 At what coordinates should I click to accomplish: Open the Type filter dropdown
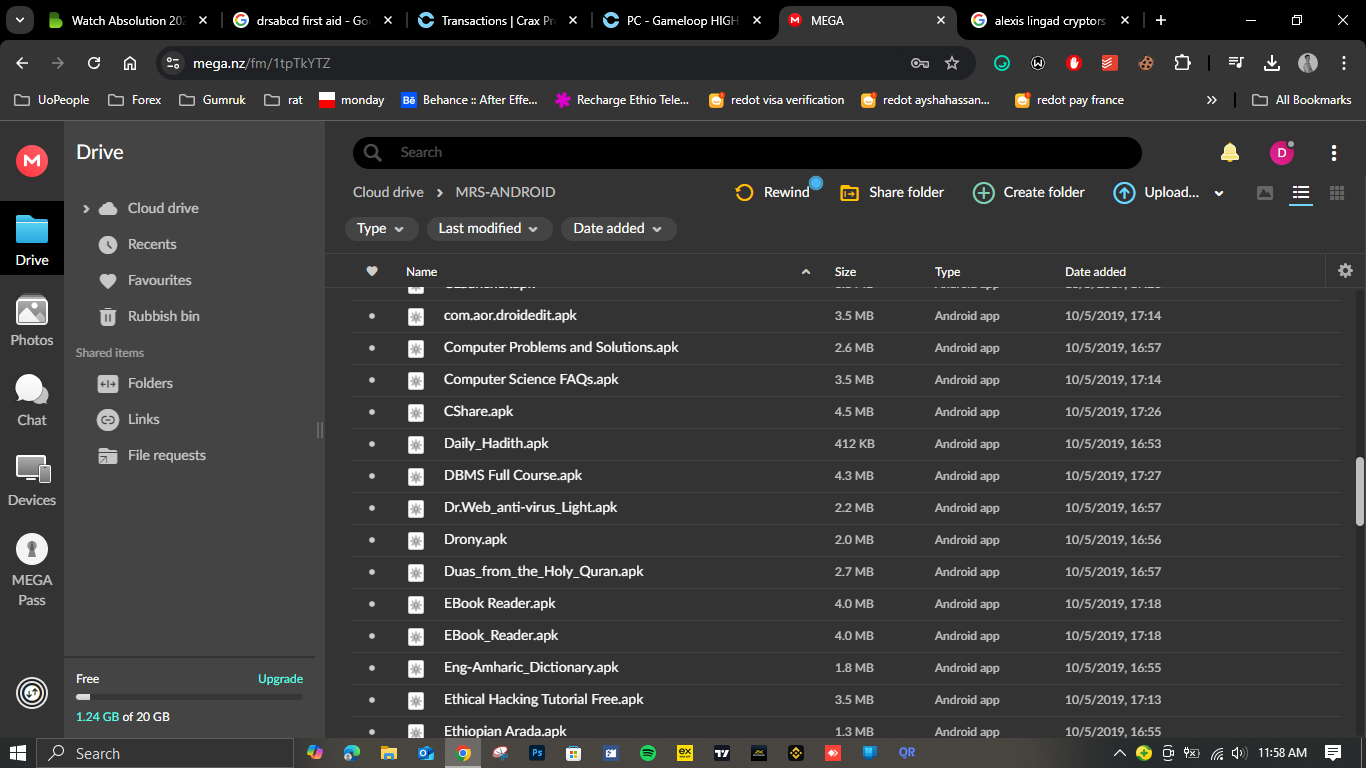click(x=381, y=229)
